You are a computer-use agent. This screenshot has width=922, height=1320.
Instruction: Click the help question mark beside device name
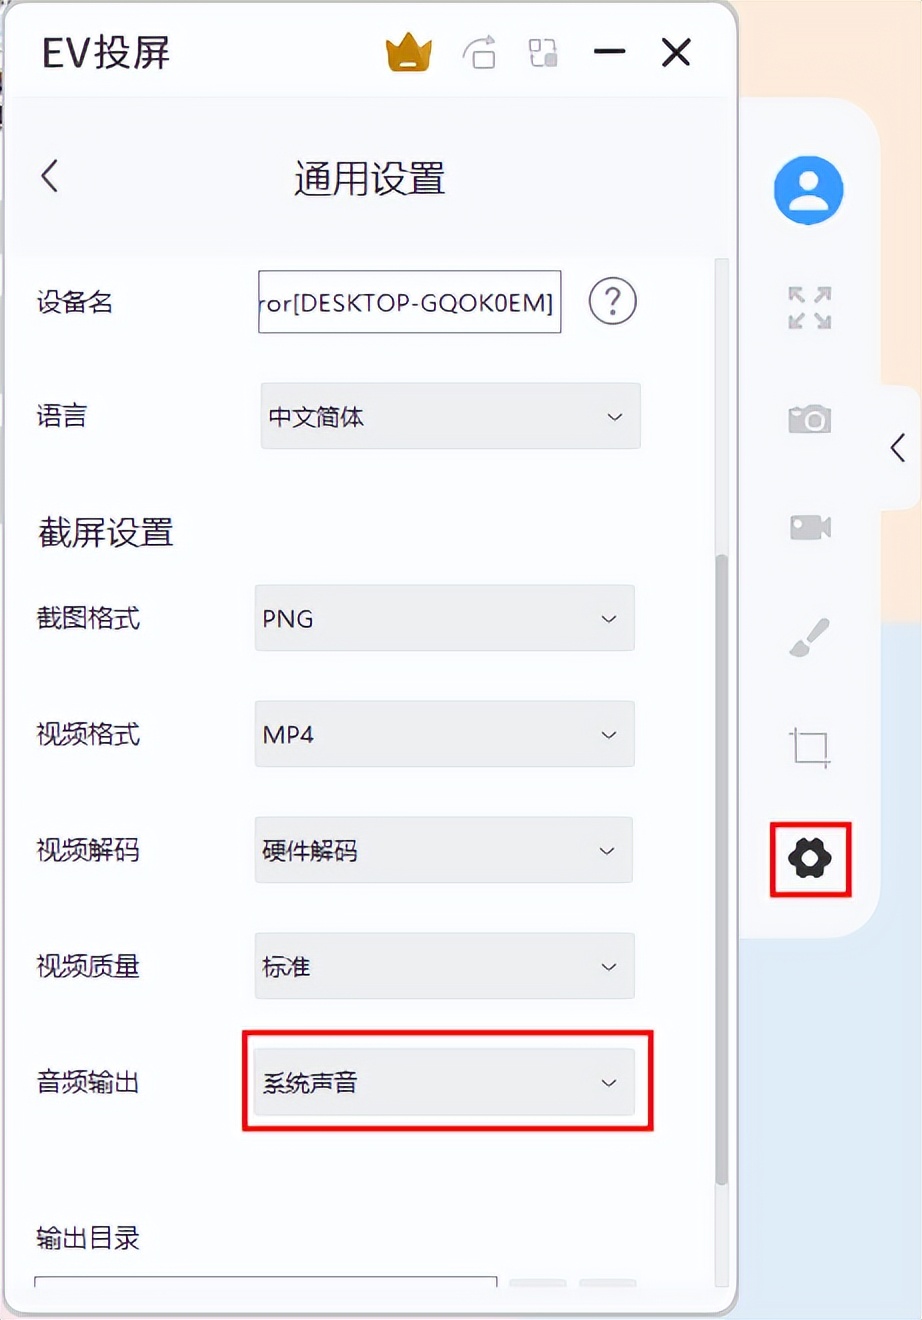[x=613, y=301]
